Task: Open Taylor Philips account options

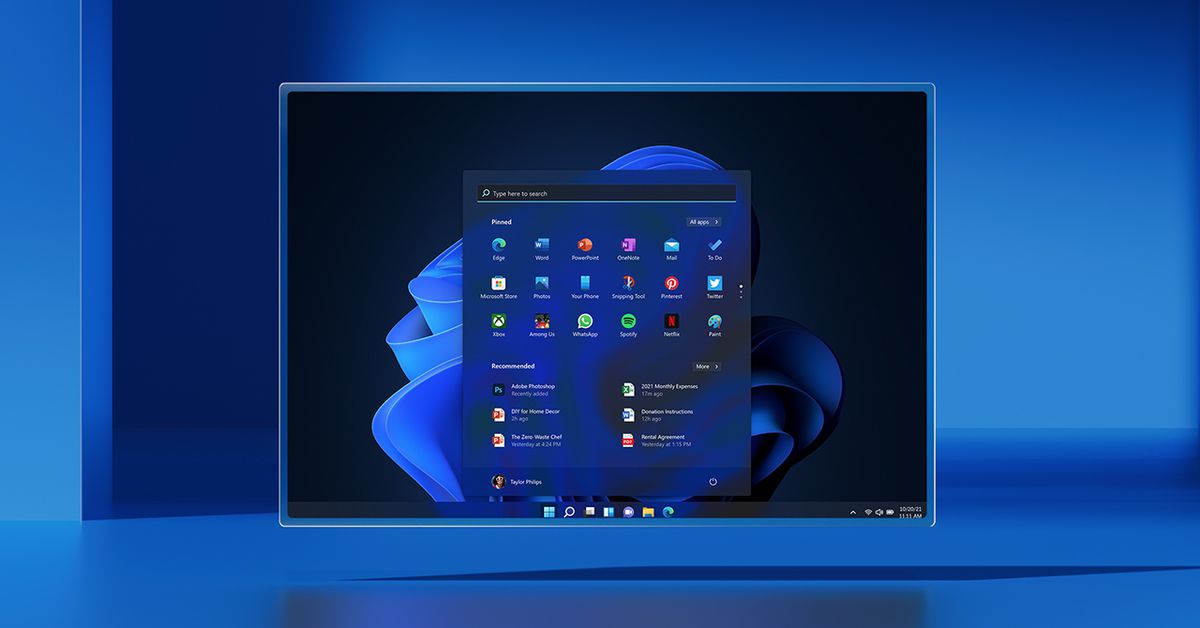Action: pos(513,481)
